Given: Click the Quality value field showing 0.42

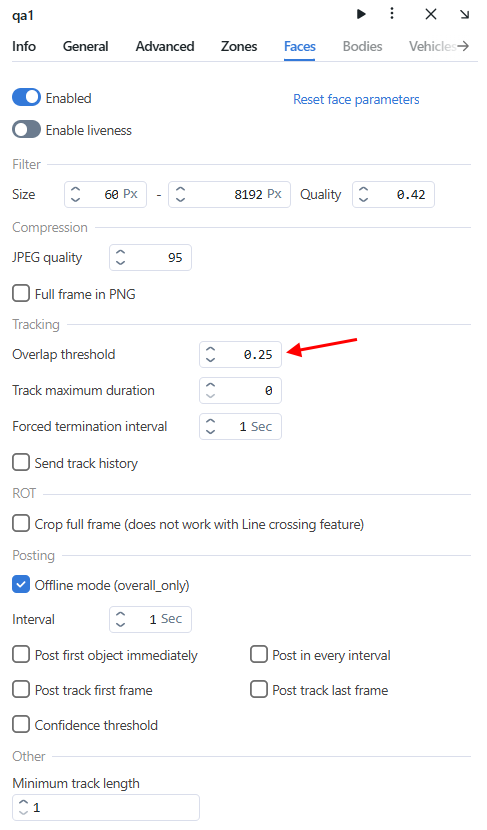Looking at the screenshot, I should 393,194.
